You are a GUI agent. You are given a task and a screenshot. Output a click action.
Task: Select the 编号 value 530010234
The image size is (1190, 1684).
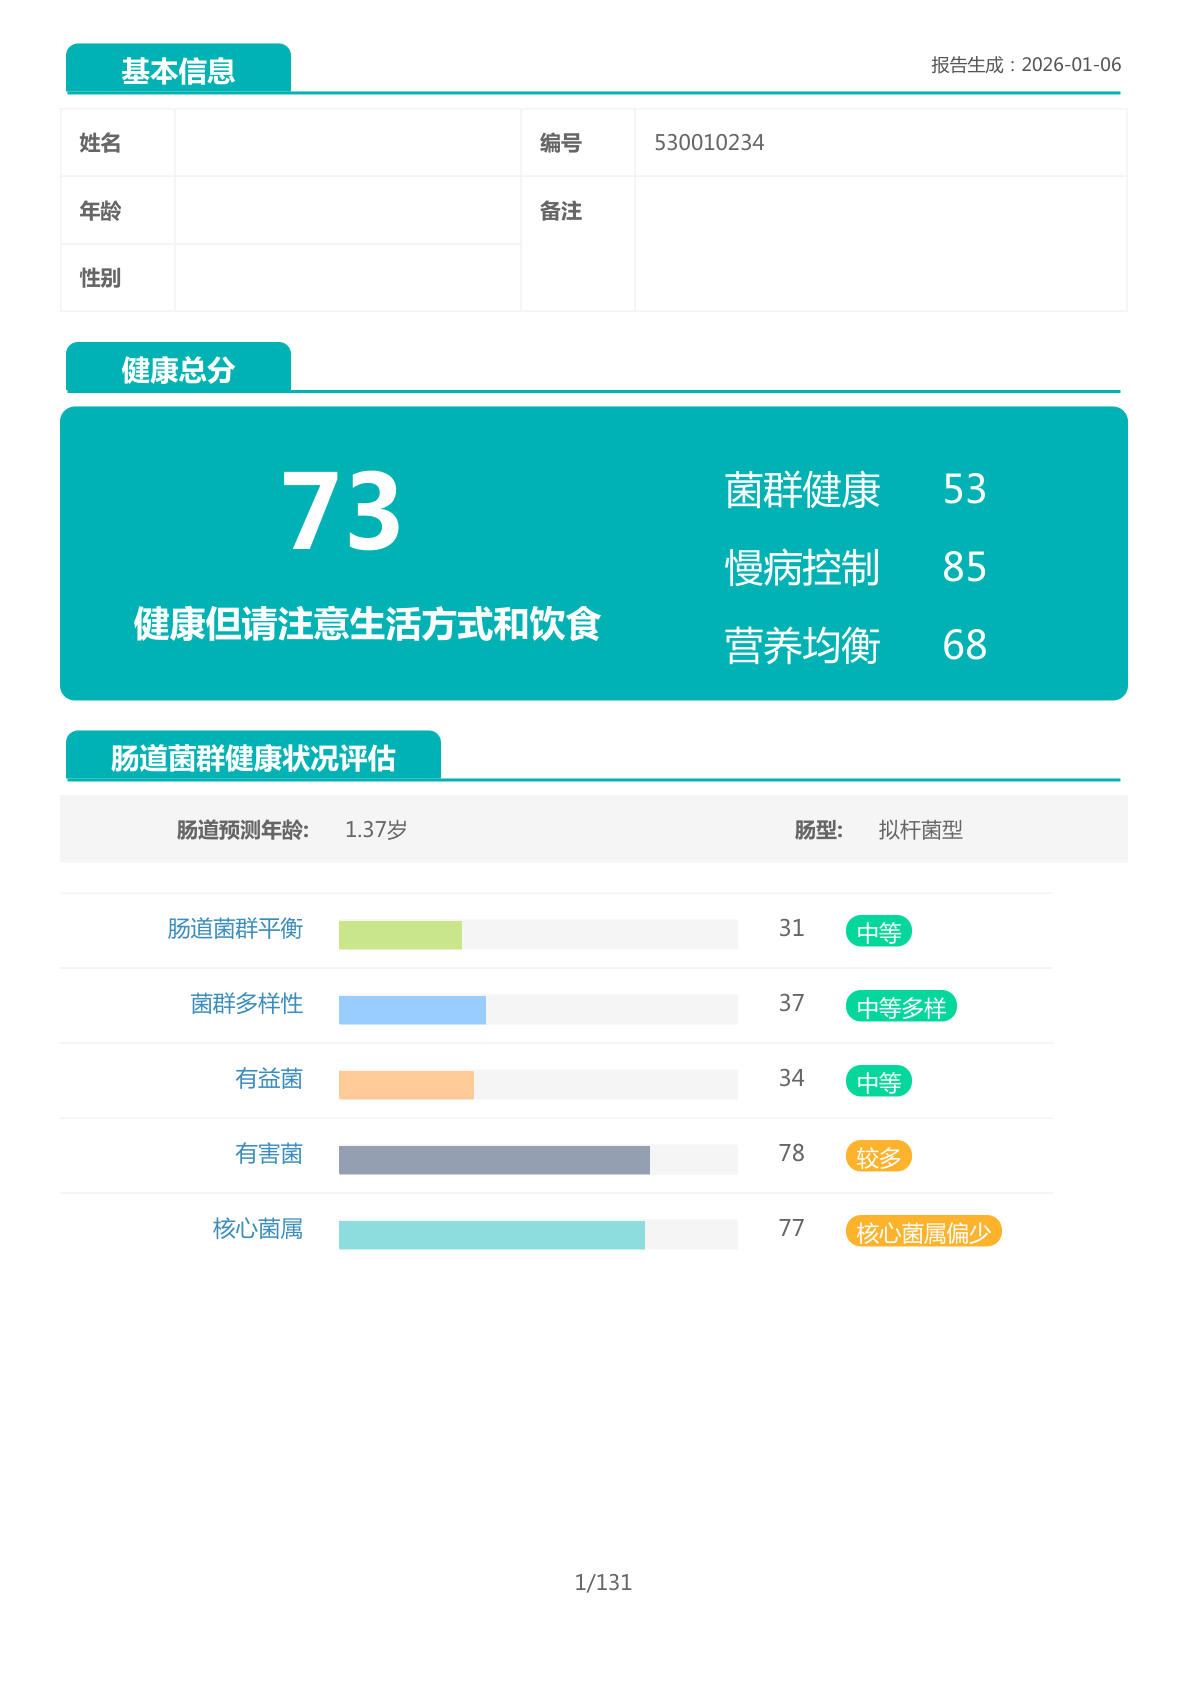pyautogui.click(x=709, y=143)
